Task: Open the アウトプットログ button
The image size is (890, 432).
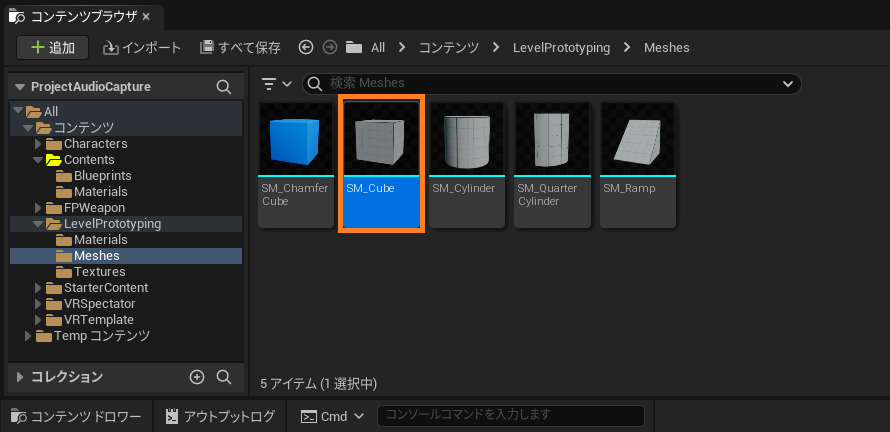Action: click(220, 416)
